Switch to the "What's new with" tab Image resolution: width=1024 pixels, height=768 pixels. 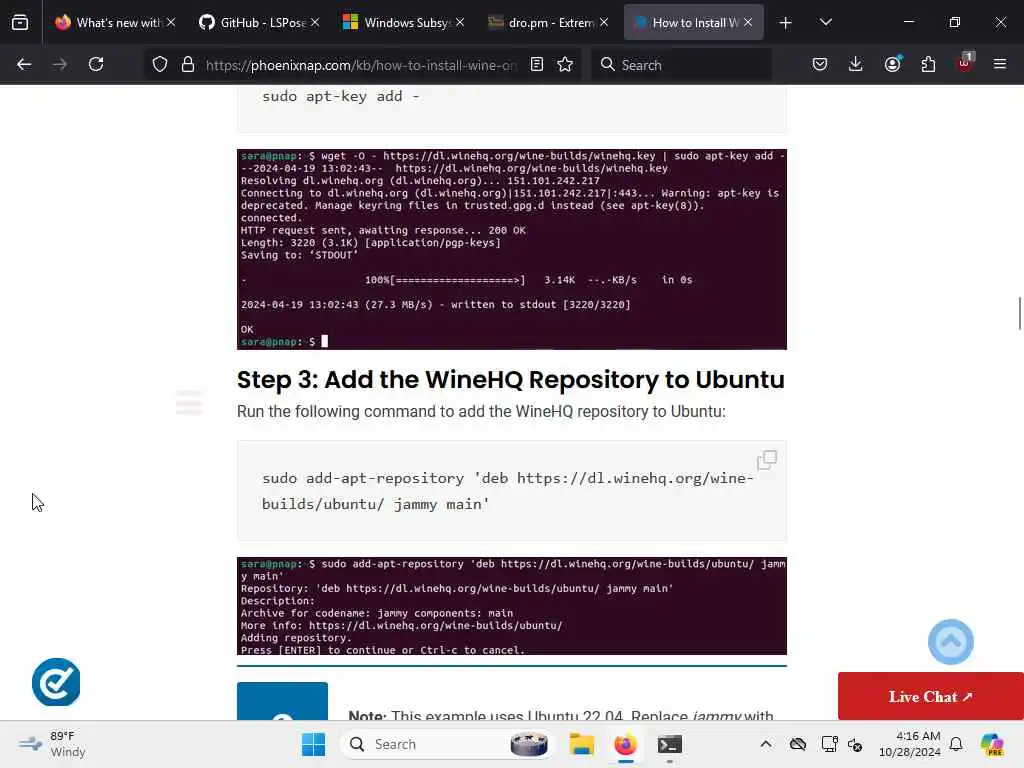(115, 22)
